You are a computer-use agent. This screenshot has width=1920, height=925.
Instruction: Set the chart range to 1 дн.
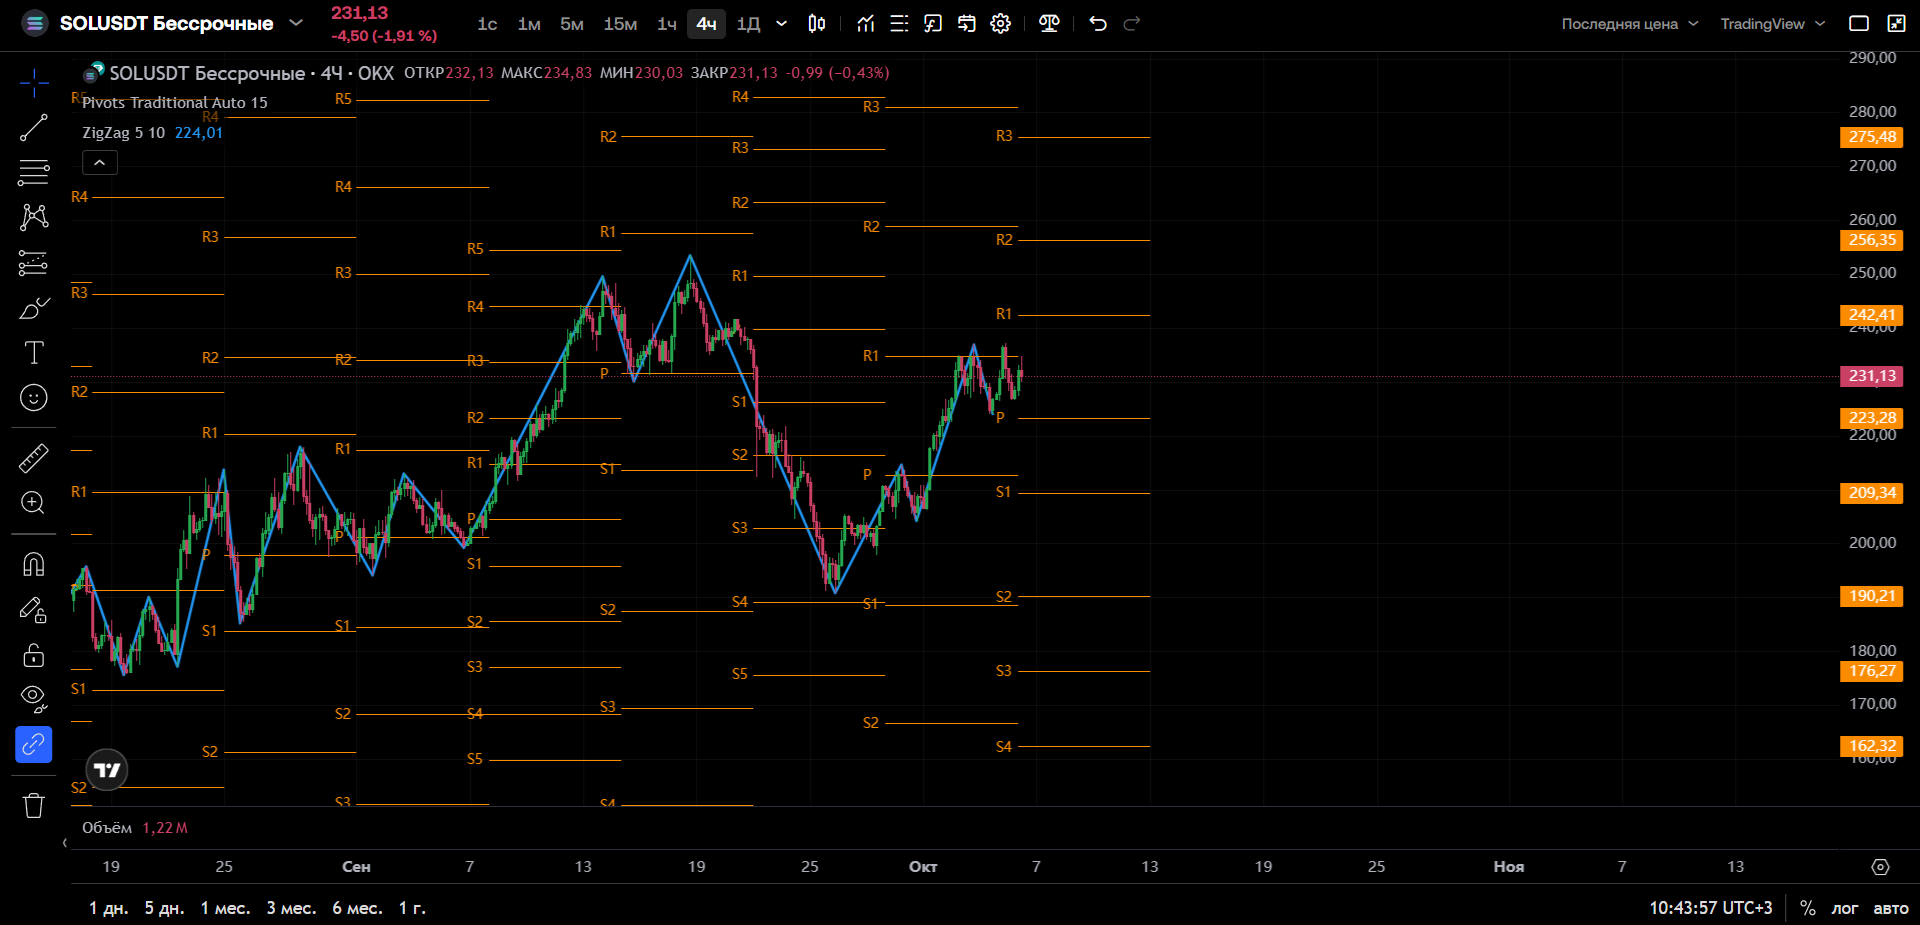pyautogui.click(x=108, y=908)
